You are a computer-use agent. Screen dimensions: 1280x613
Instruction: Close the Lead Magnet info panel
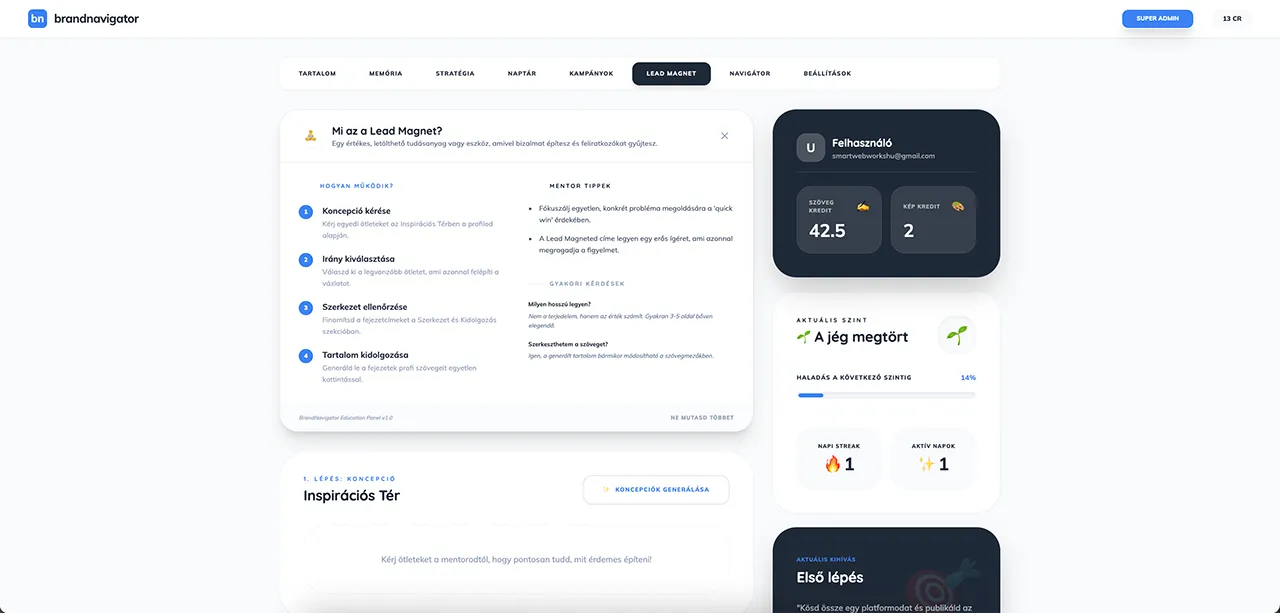[725, 136]
